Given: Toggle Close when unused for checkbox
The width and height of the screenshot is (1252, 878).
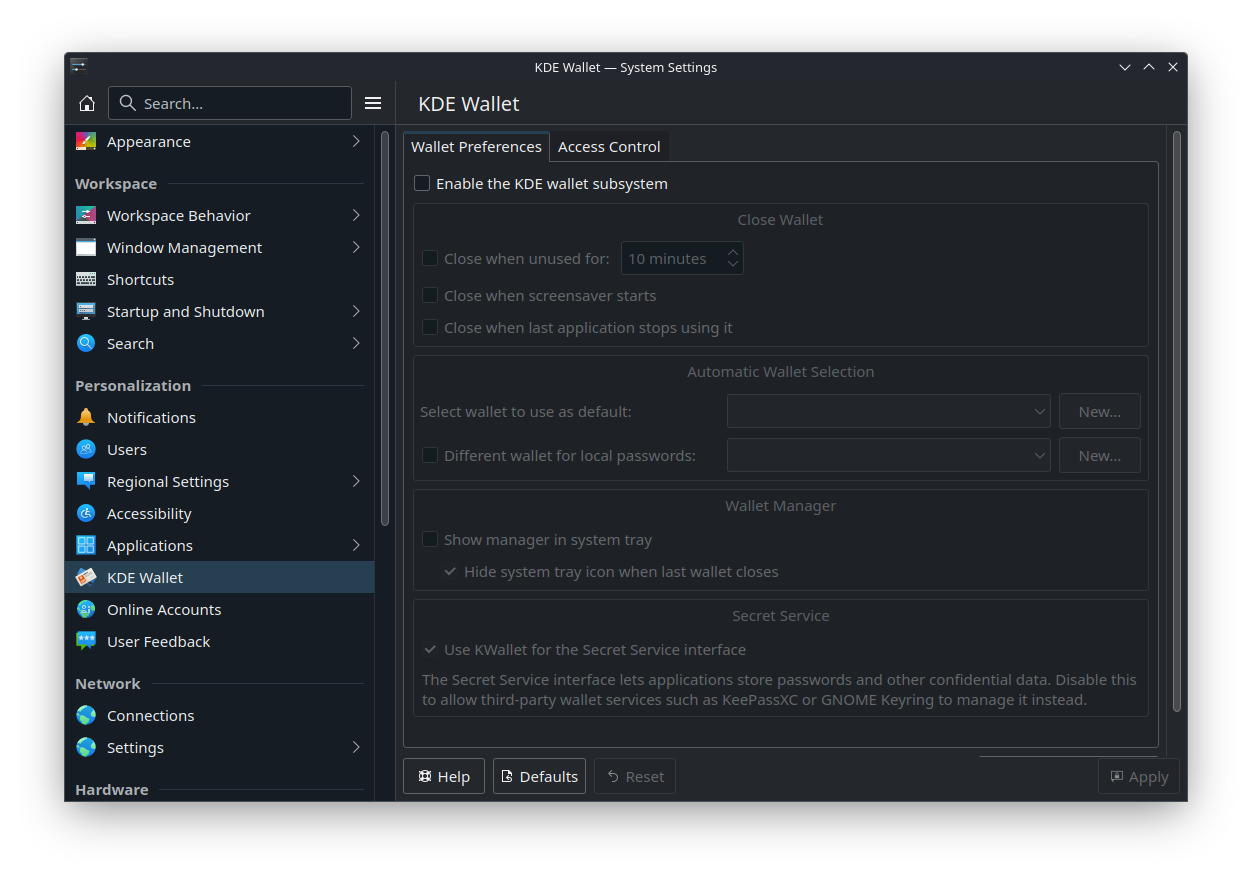Looking at the screenshot, I should (430, 259).
